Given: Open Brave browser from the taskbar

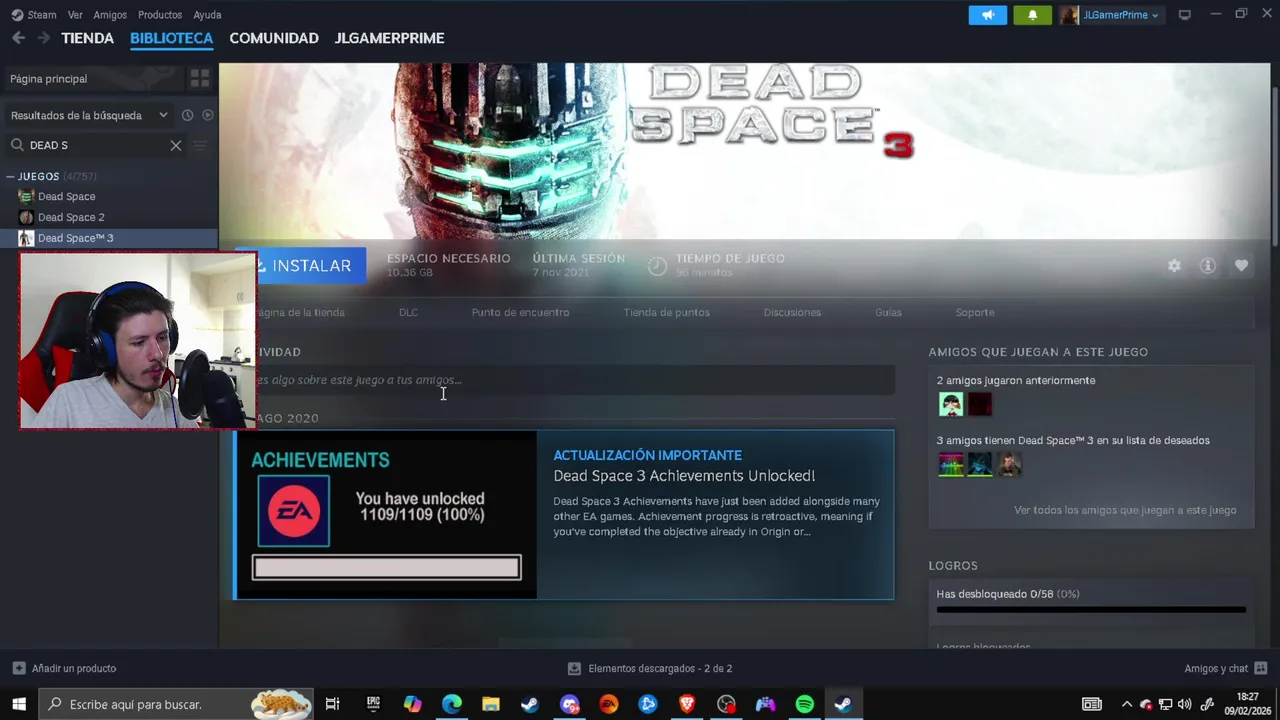Looking at the screenshot, I should (x=687, y=704).
